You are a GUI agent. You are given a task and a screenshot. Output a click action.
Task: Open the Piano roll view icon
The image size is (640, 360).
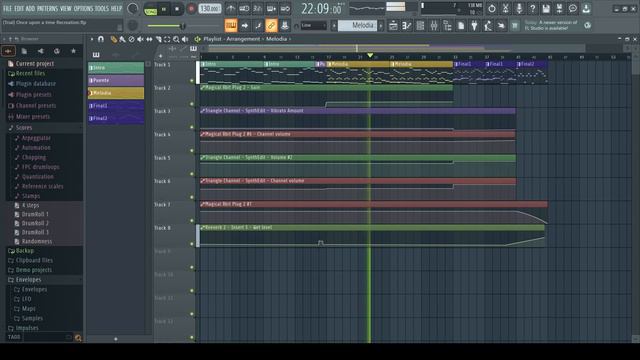(407, 26)
